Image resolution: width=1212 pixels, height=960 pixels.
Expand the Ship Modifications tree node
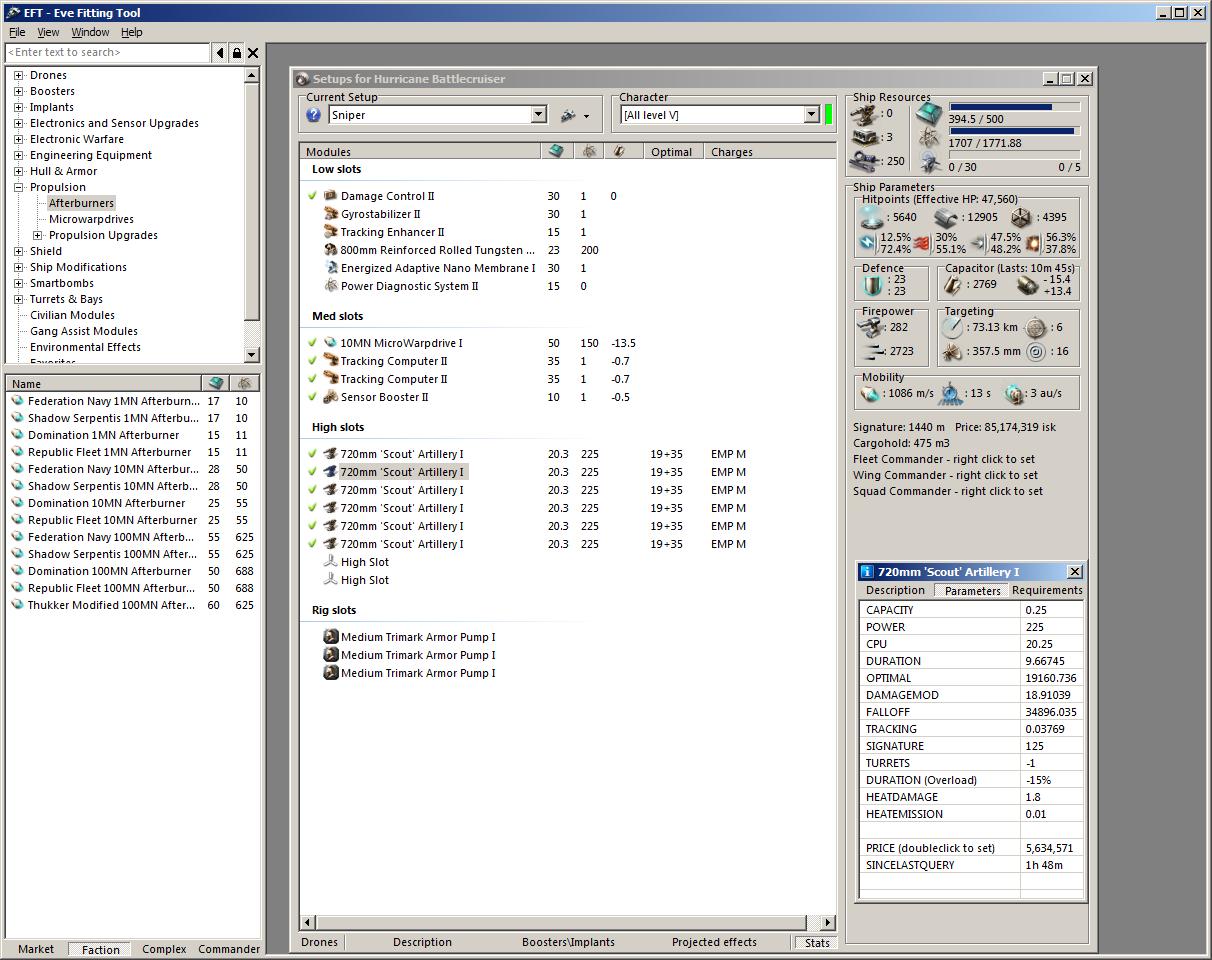point(19,267)
